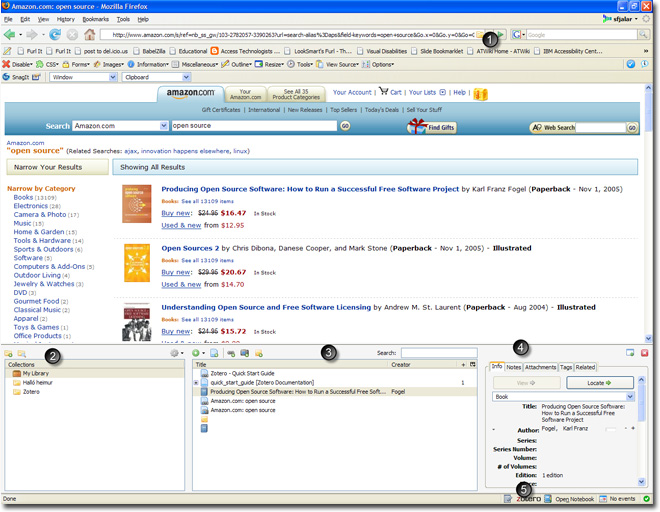Open the Open Sources 2 book link
The height and width of the screenshot is (512, 660).
(190, 248)
